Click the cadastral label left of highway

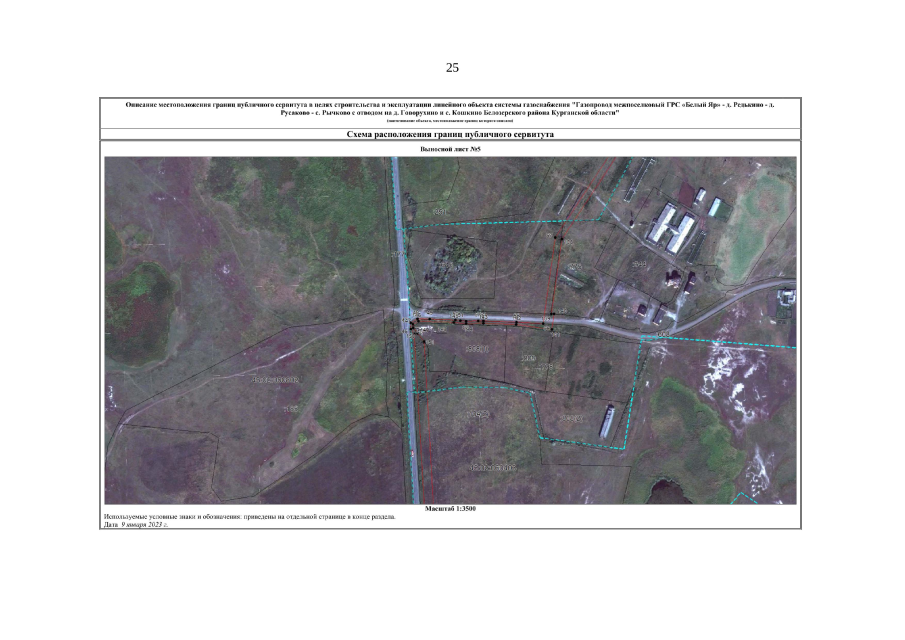tap(276, 380)
